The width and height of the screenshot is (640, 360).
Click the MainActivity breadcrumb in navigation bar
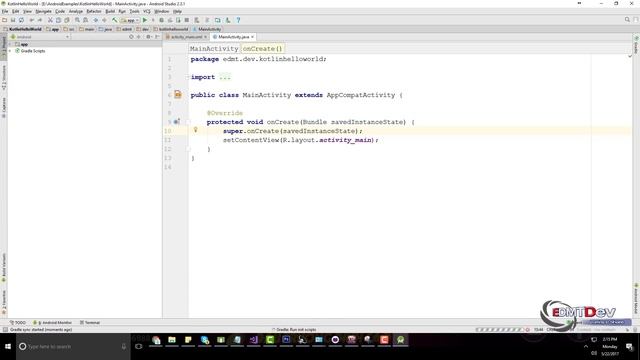click(x=207, y=29)
